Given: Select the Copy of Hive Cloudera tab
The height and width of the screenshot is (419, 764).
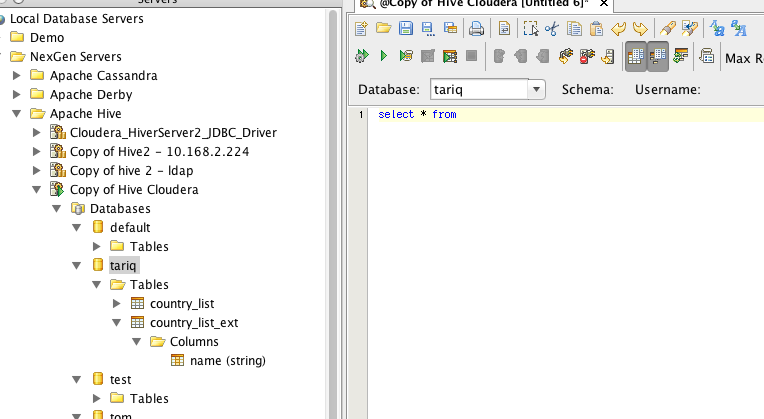Looking at the screenshot, I should pos(483,3).
